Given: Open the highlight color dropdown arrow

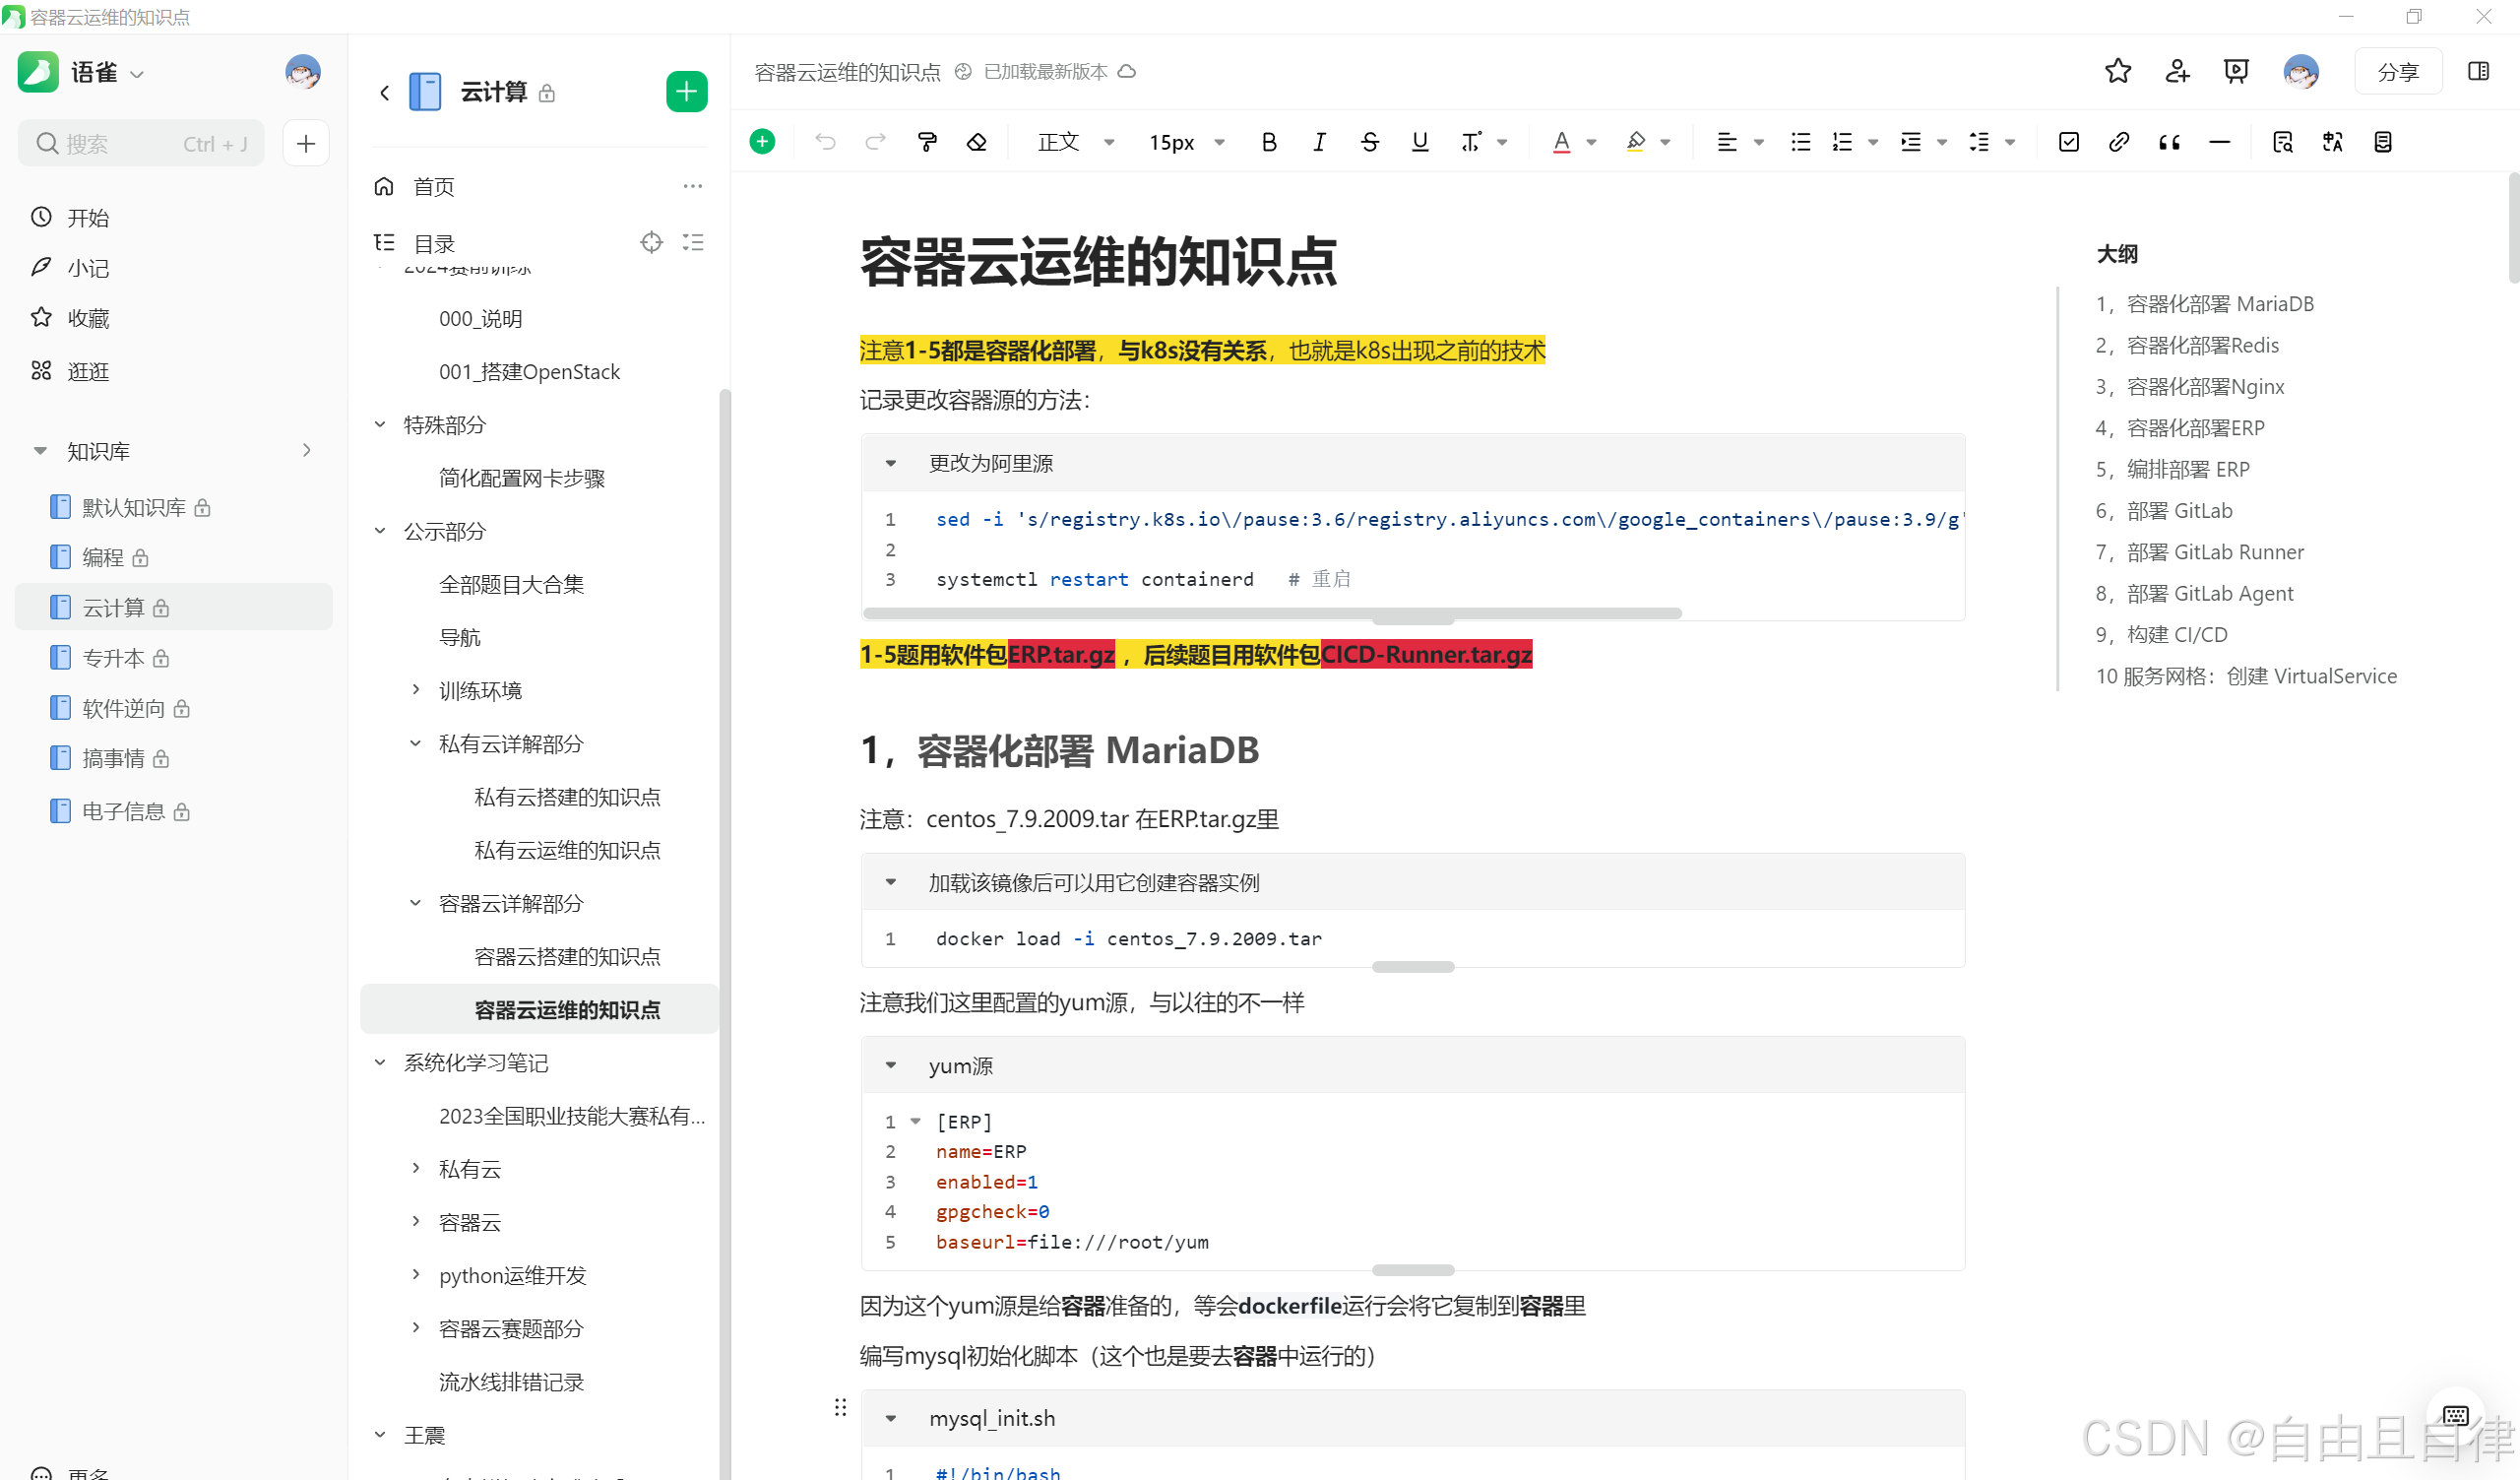Looking at the screenshot, I should coord(1665,142).
